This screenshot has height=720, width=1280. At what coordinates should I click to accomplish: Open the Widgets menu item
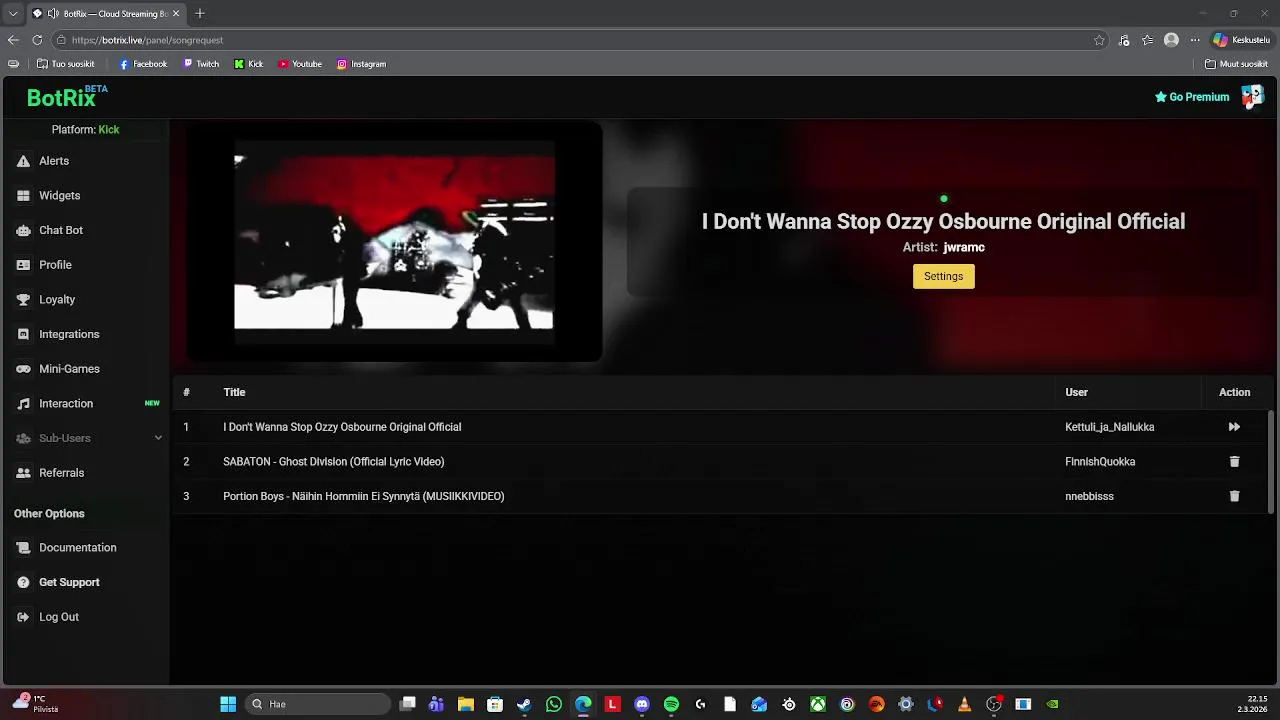click(x=59, y=196)
